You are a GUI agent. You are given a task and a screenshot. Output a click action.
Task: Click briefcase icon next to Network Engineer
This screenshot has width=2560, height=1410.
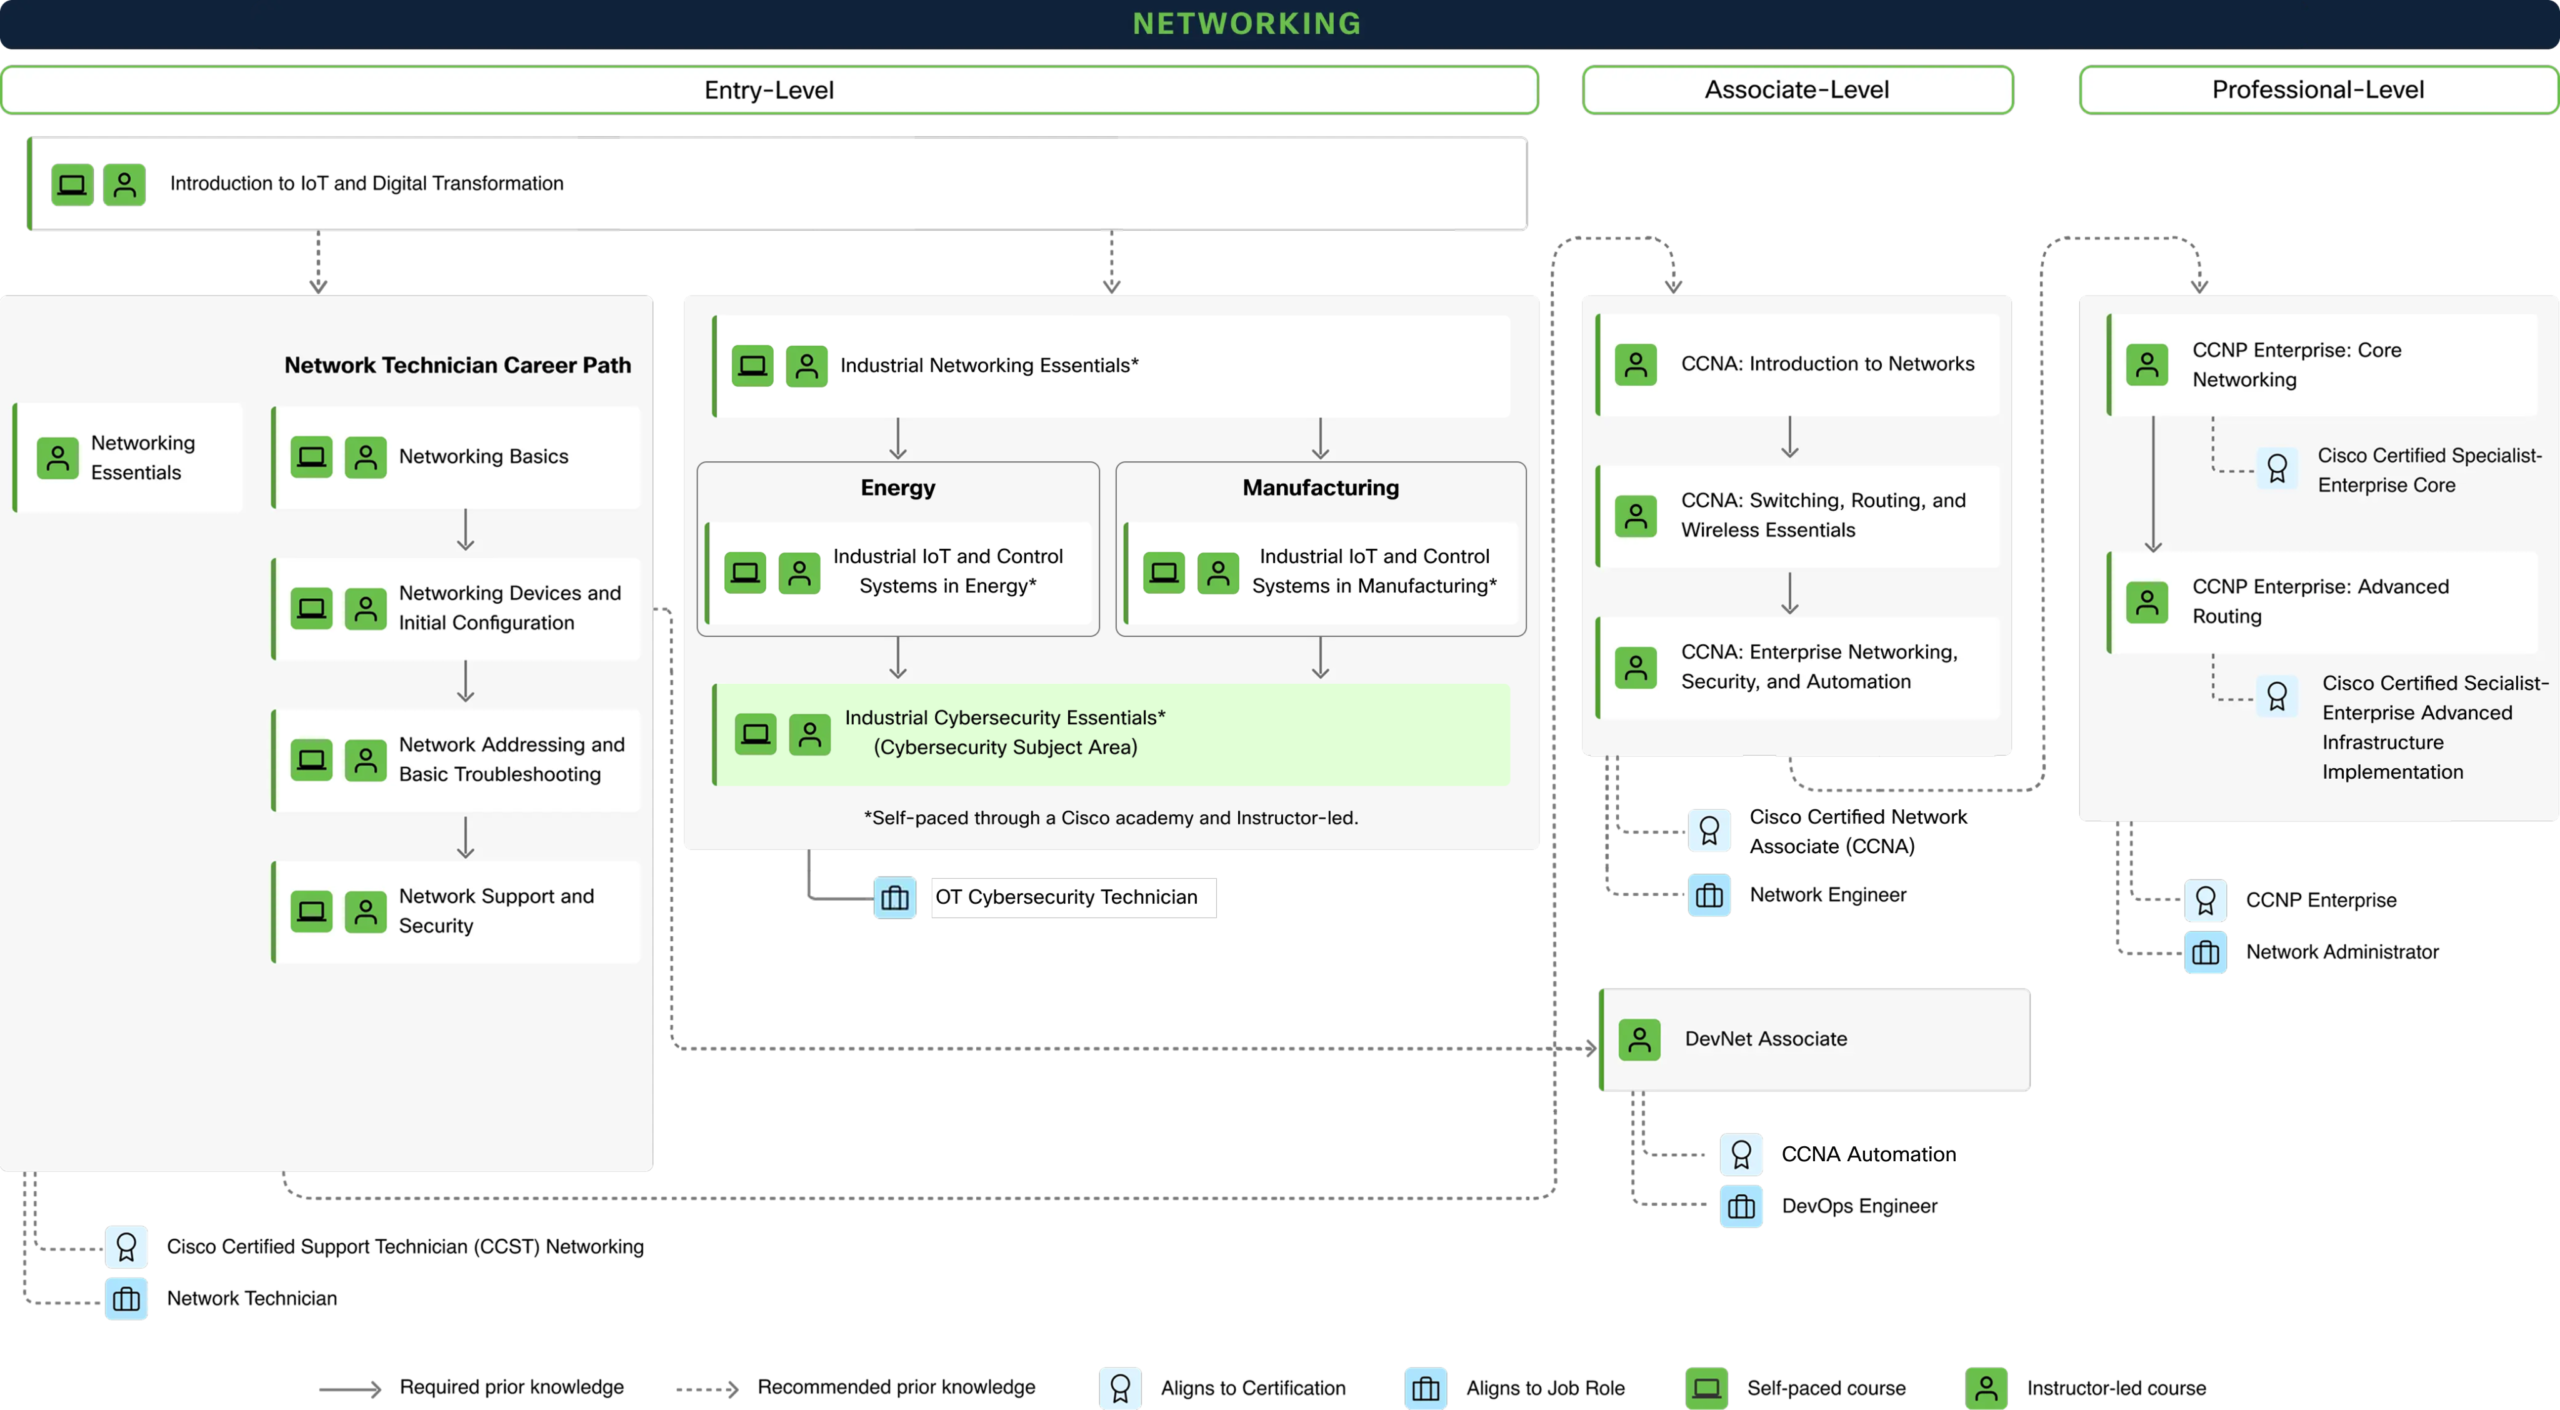1709,895
